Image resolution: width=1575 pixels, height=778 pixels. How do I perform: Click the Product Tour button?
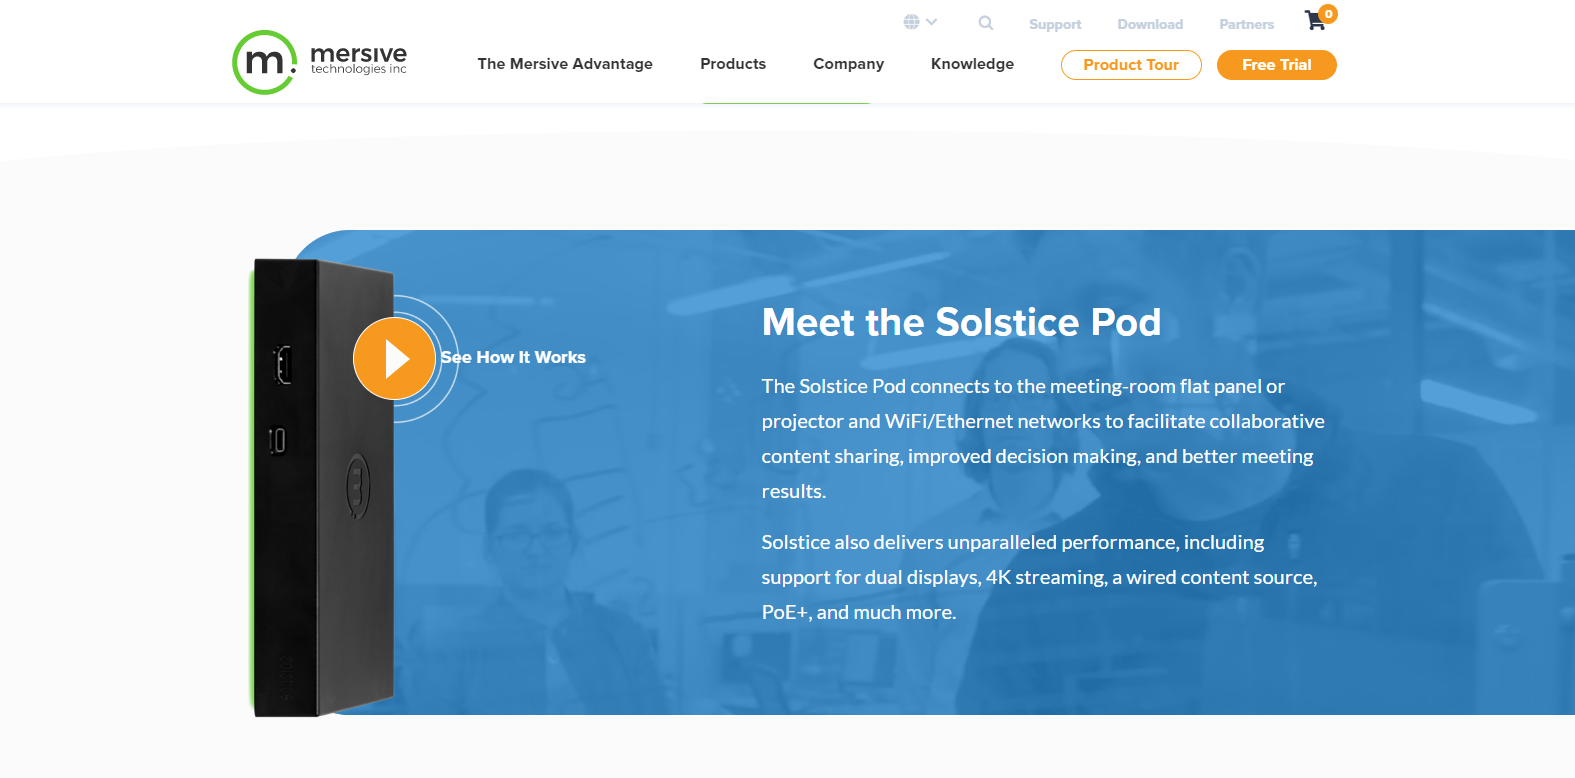click(1131, 65)
